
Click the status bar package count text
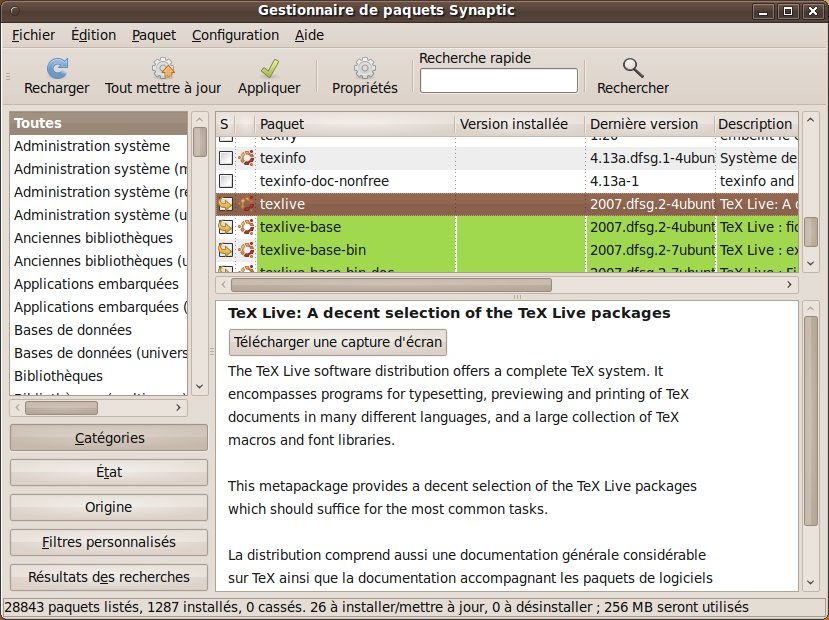coord(376,607)
